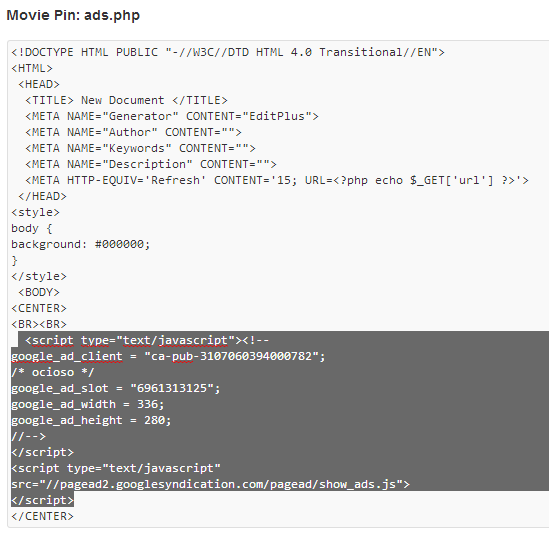Screen dimensions: 549x536
Task: Click the highlighted google_ad_client line
Action: [x=168, y=356]
